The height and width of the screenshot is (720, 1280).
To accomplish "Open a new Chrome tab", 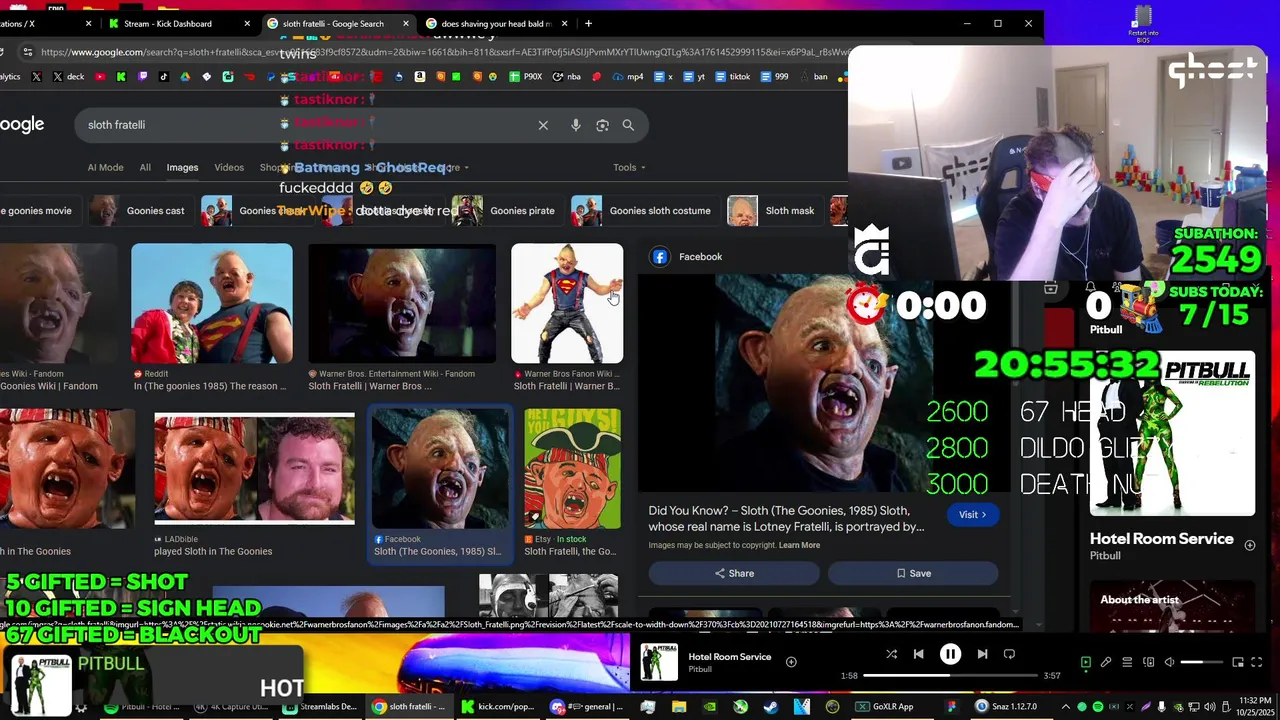I will click(x=588, y=23).
